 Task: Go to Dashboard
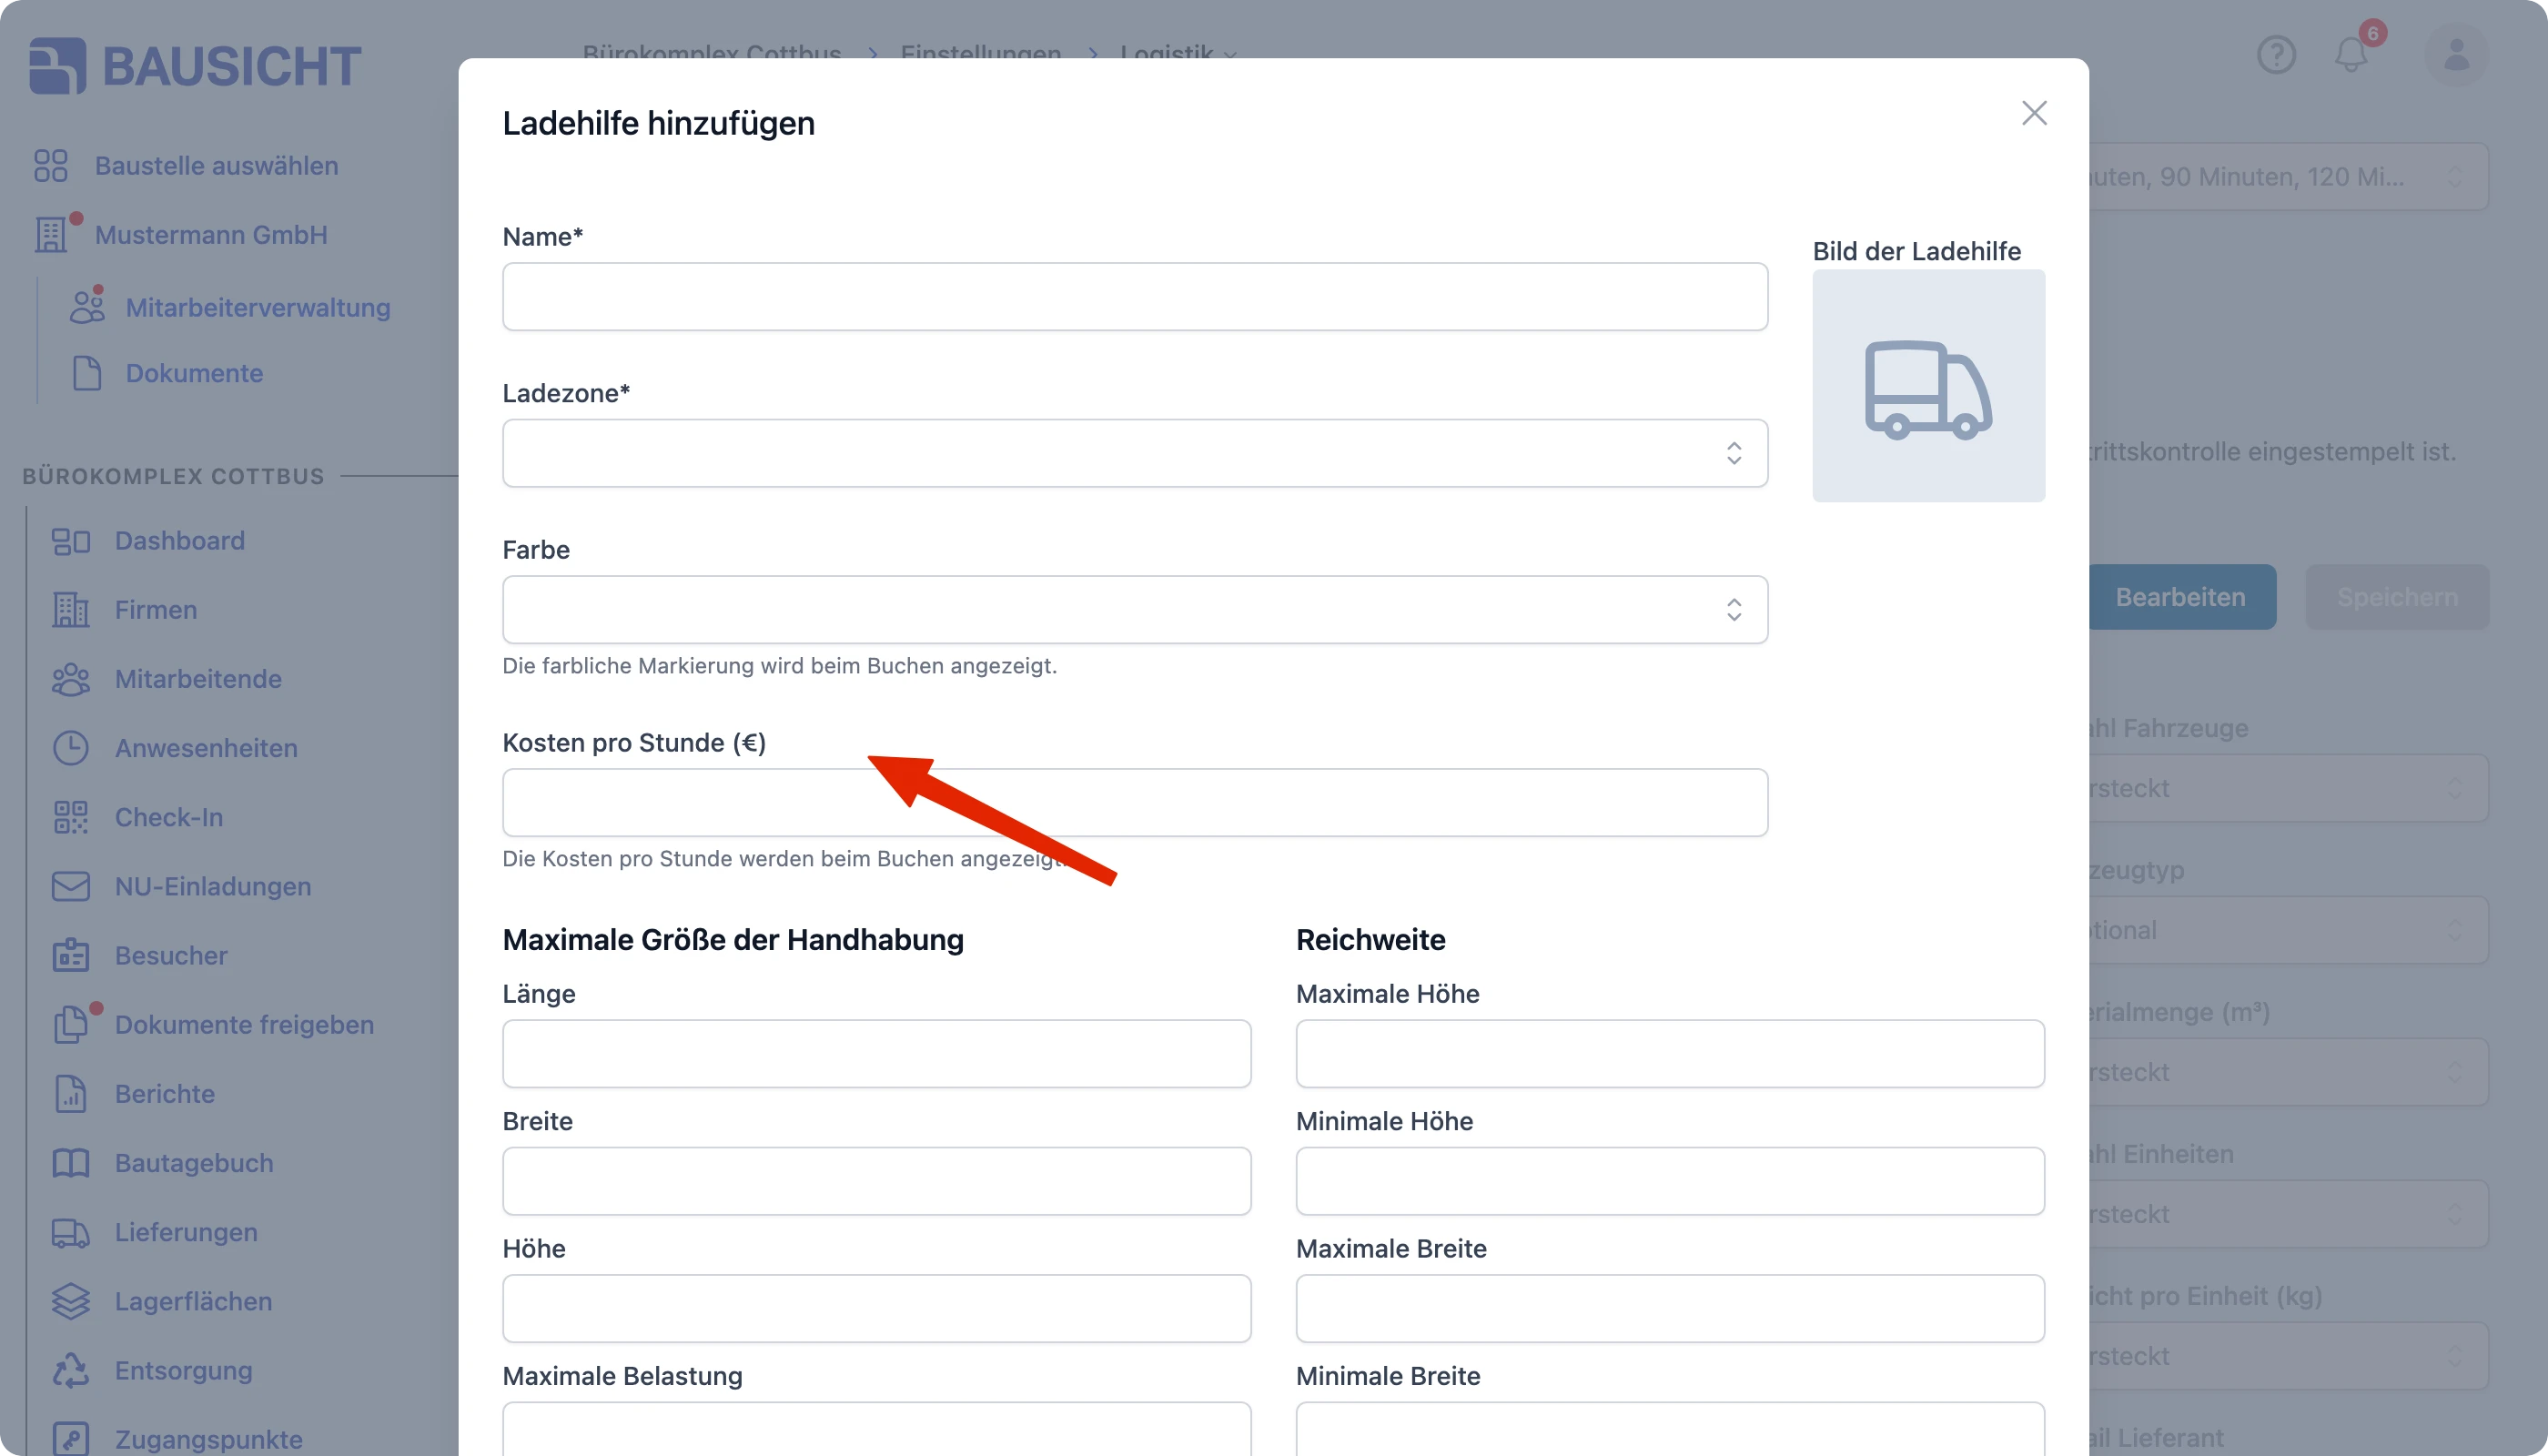coord(180,541)
